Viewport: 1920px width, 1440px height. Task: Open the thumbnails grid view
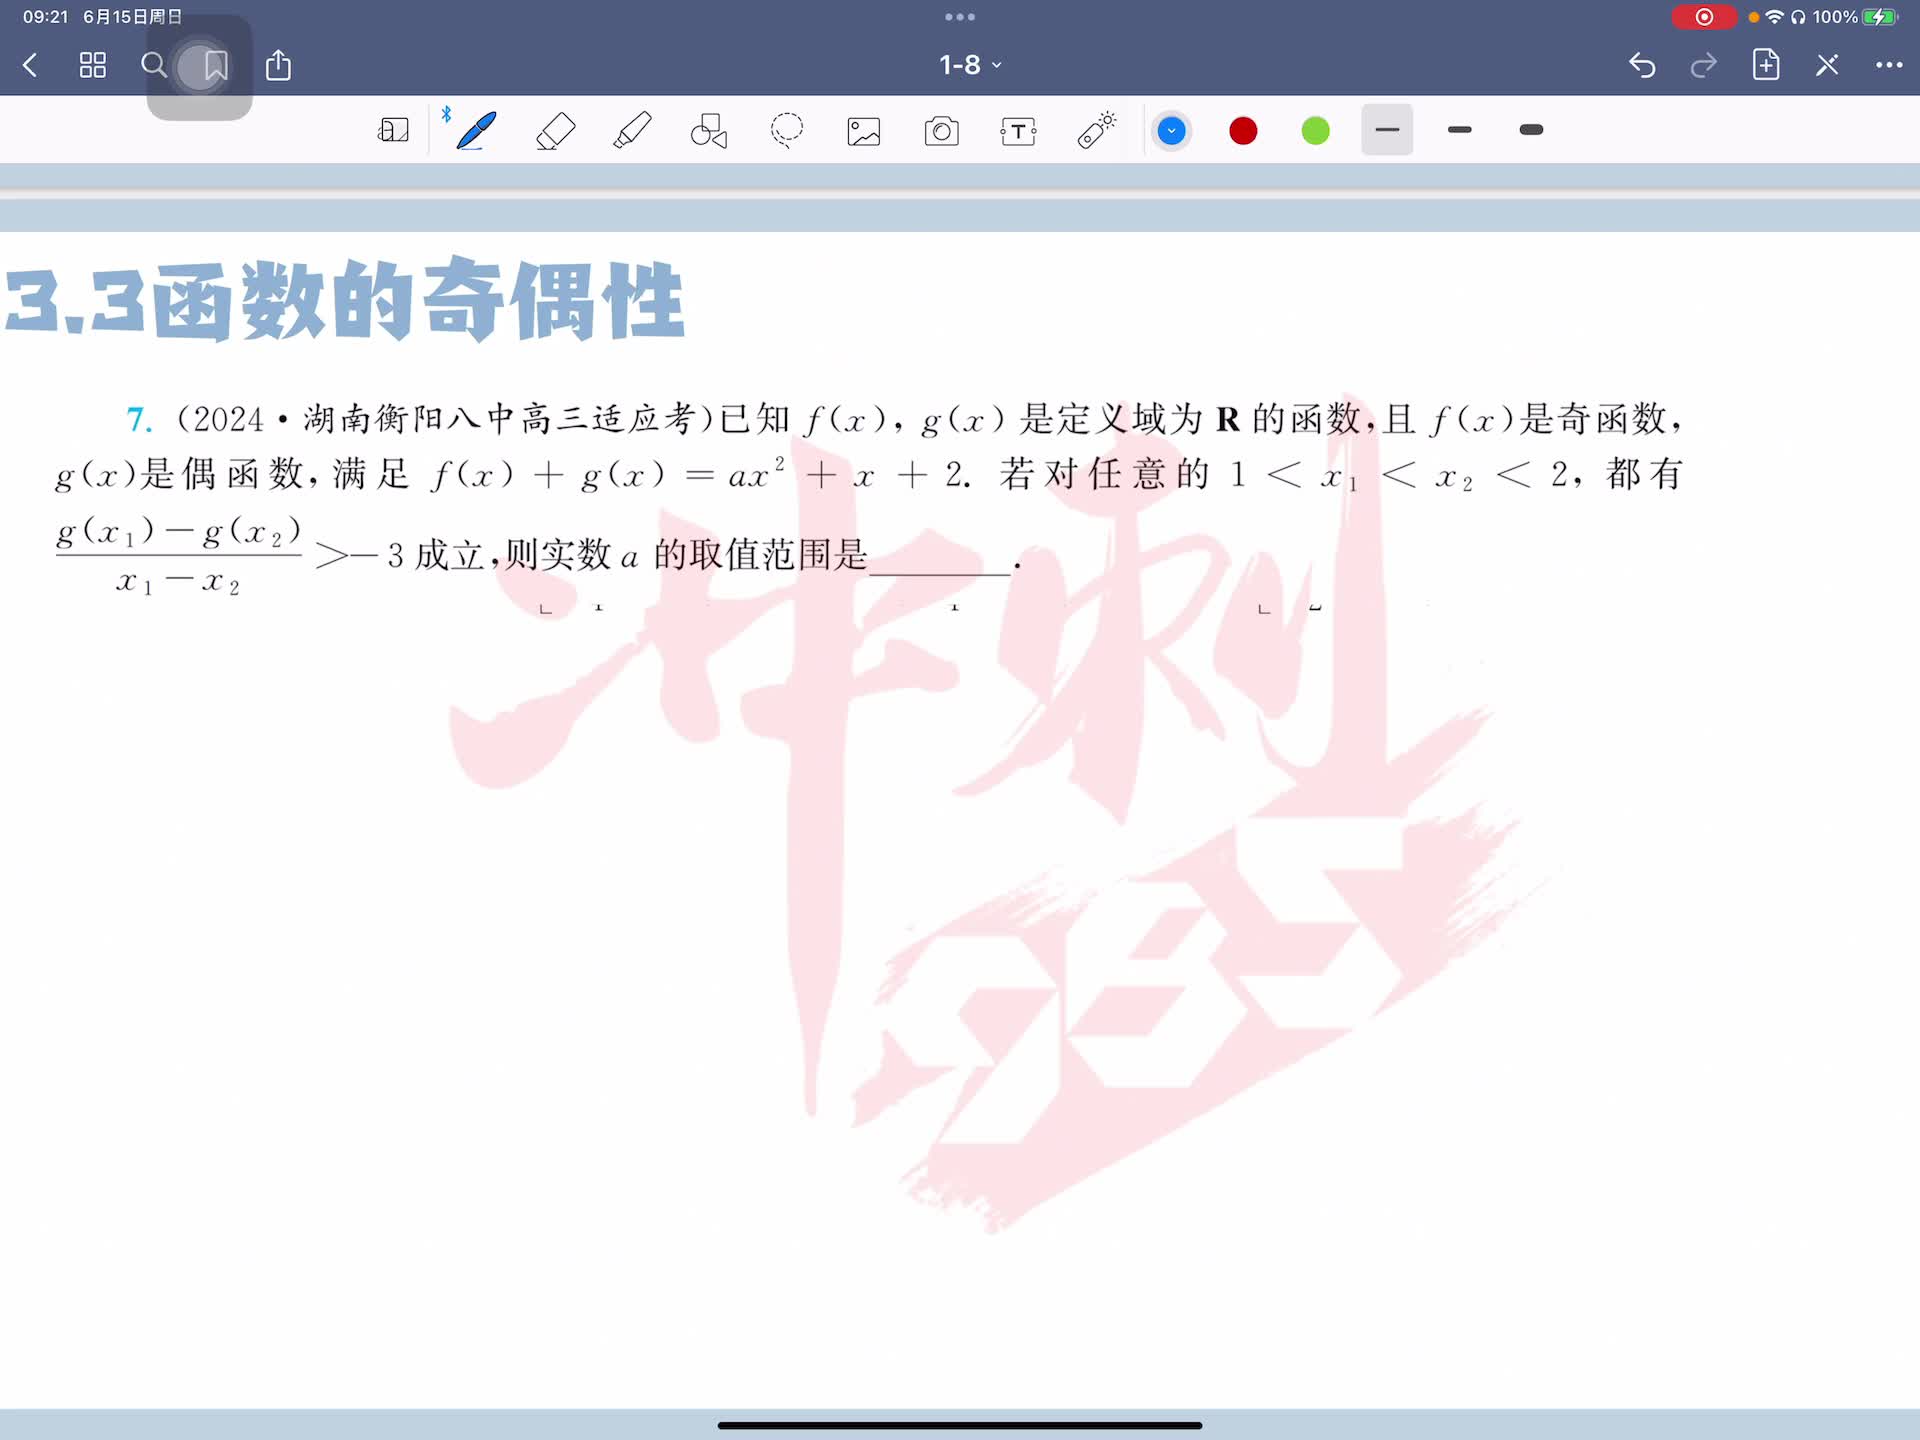tap(93, 66)
